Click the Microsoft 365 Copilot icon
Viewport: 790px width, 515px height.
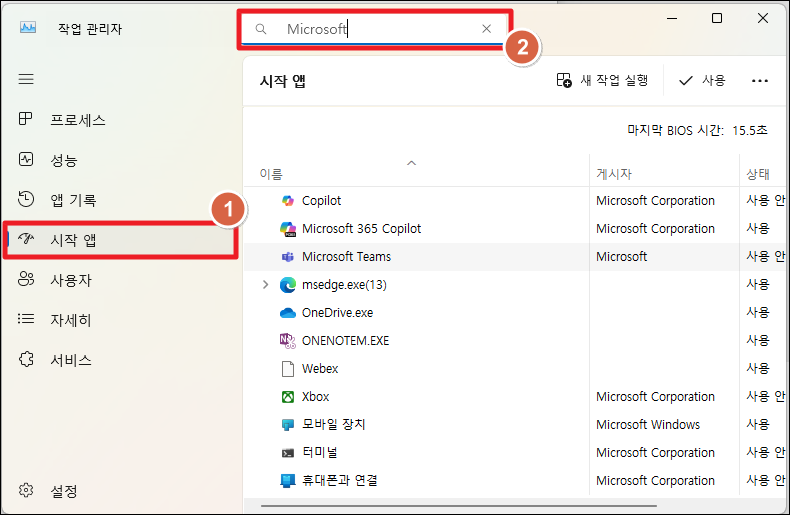point(288,229)
